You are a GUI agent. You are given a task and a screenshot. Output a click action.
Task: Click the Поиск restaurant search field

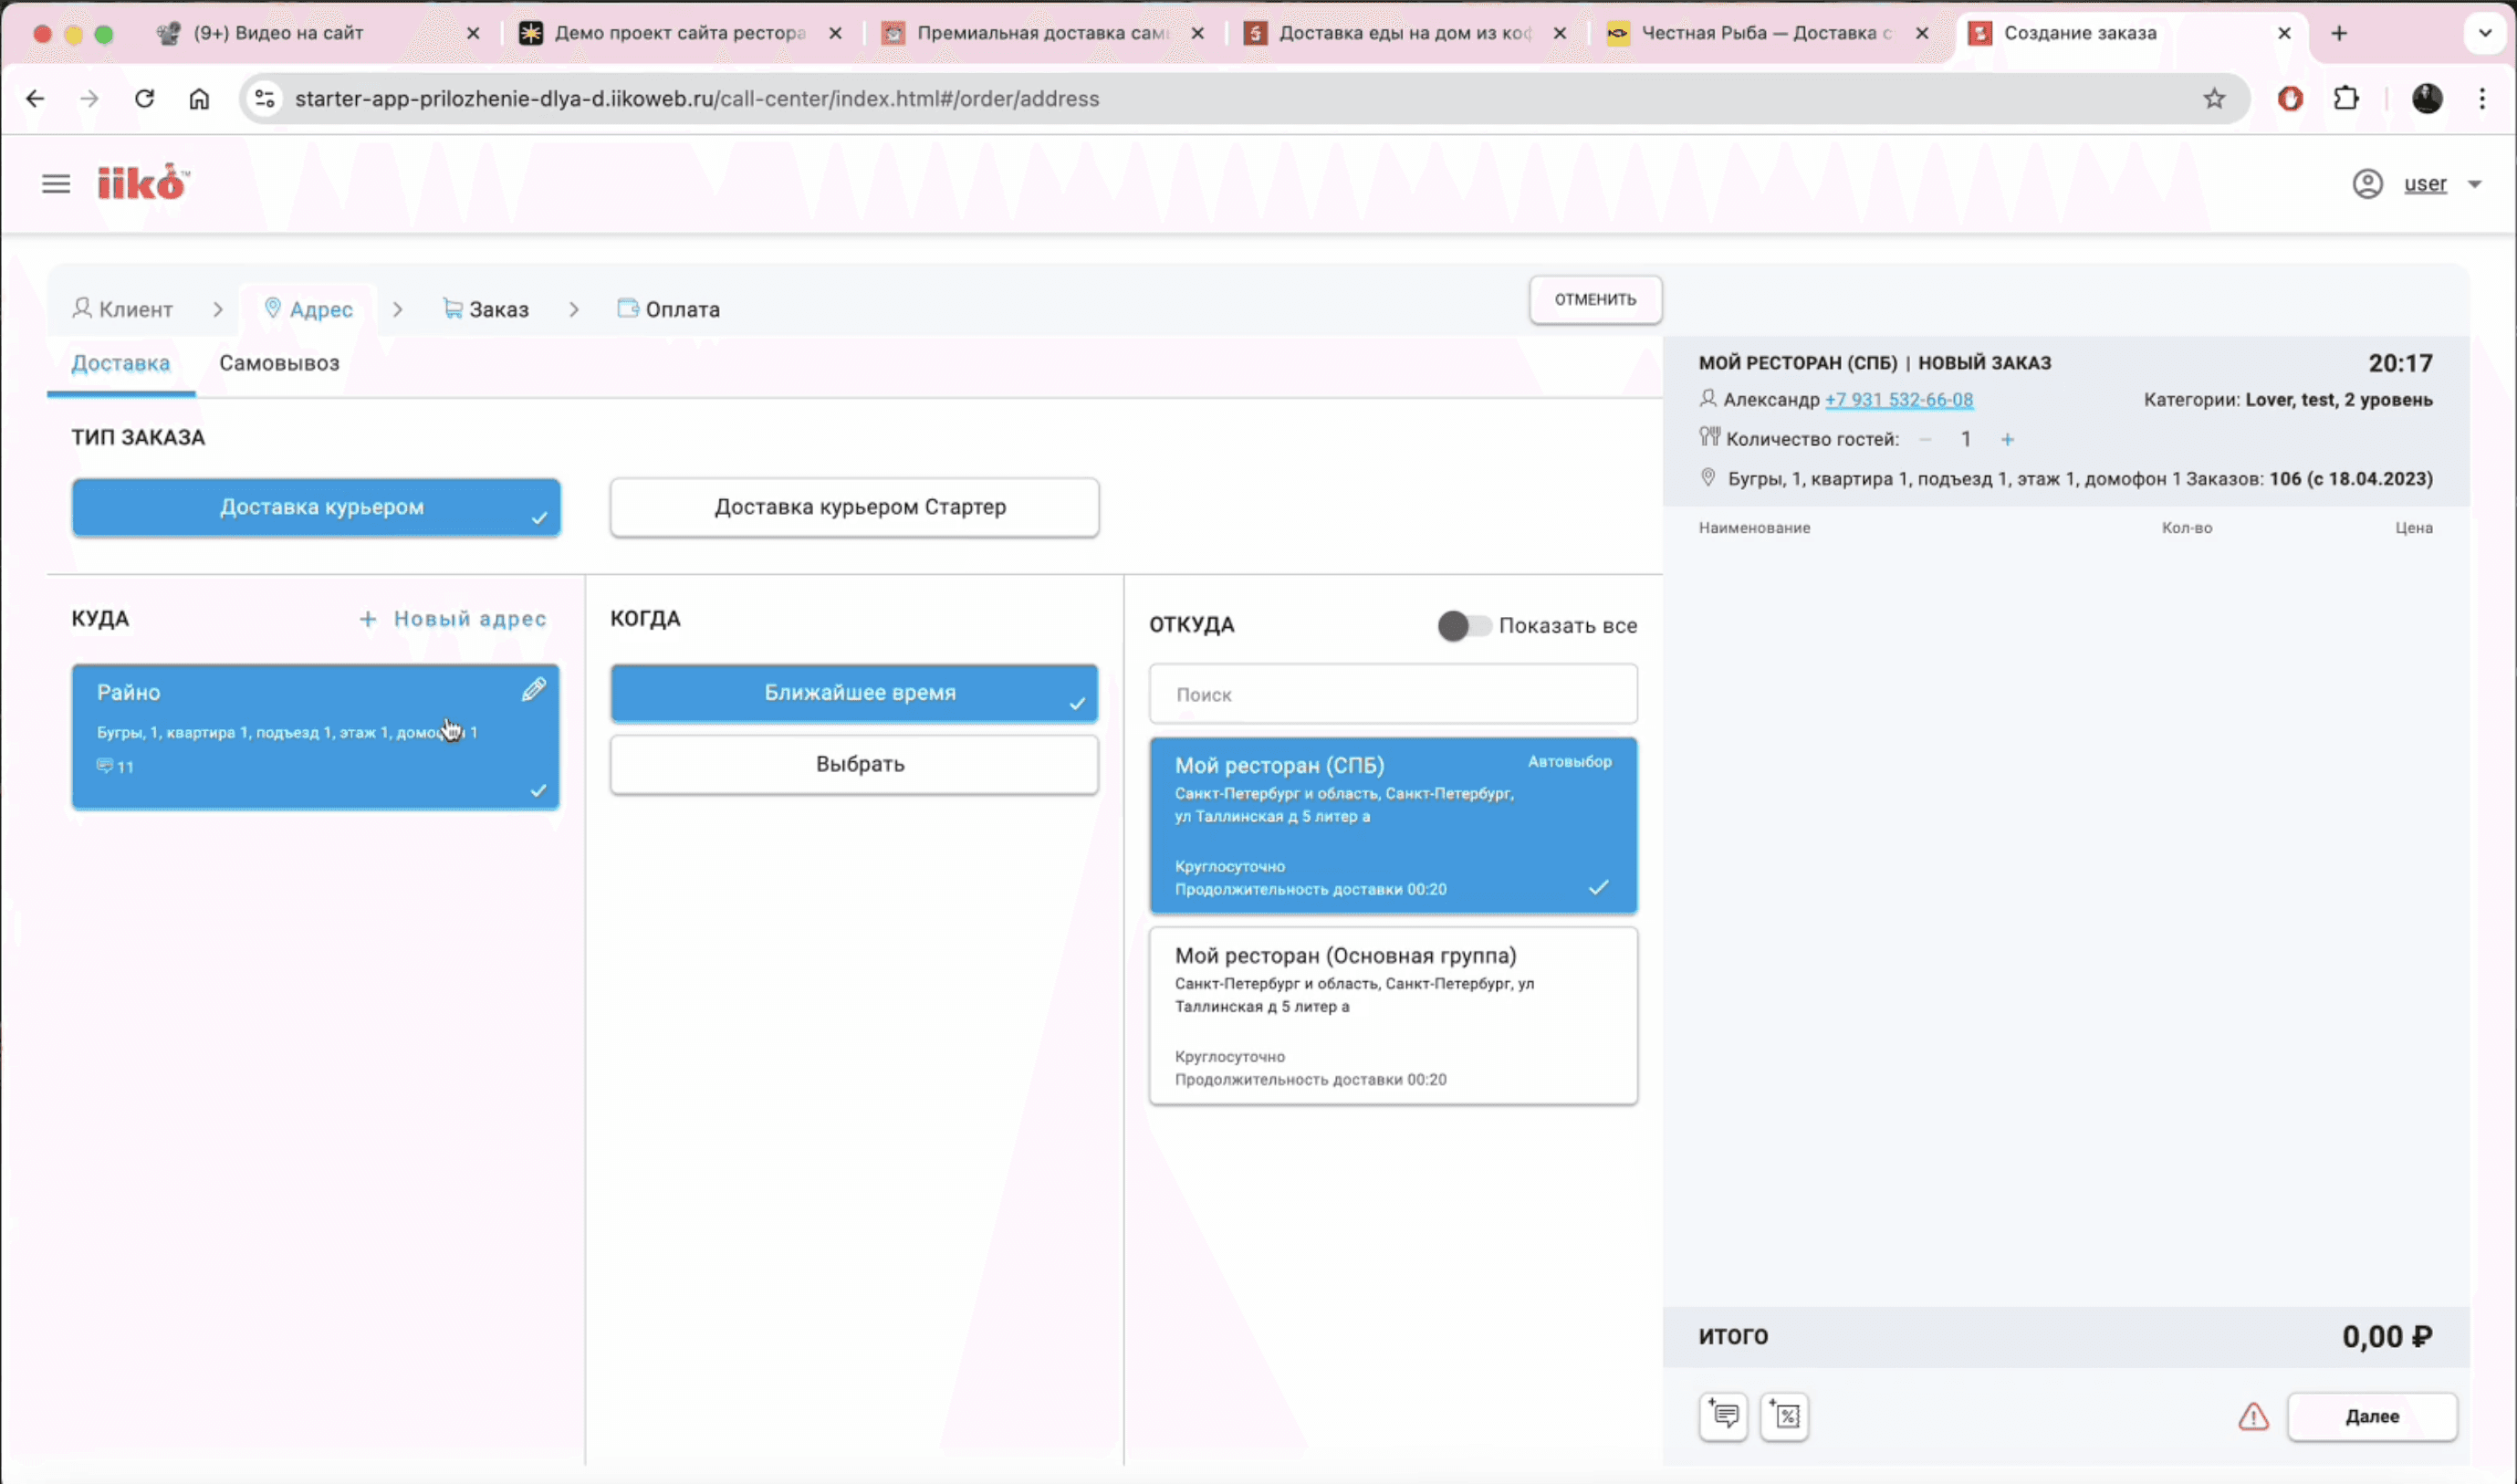pyautogui.click(x=1393, y=694)
